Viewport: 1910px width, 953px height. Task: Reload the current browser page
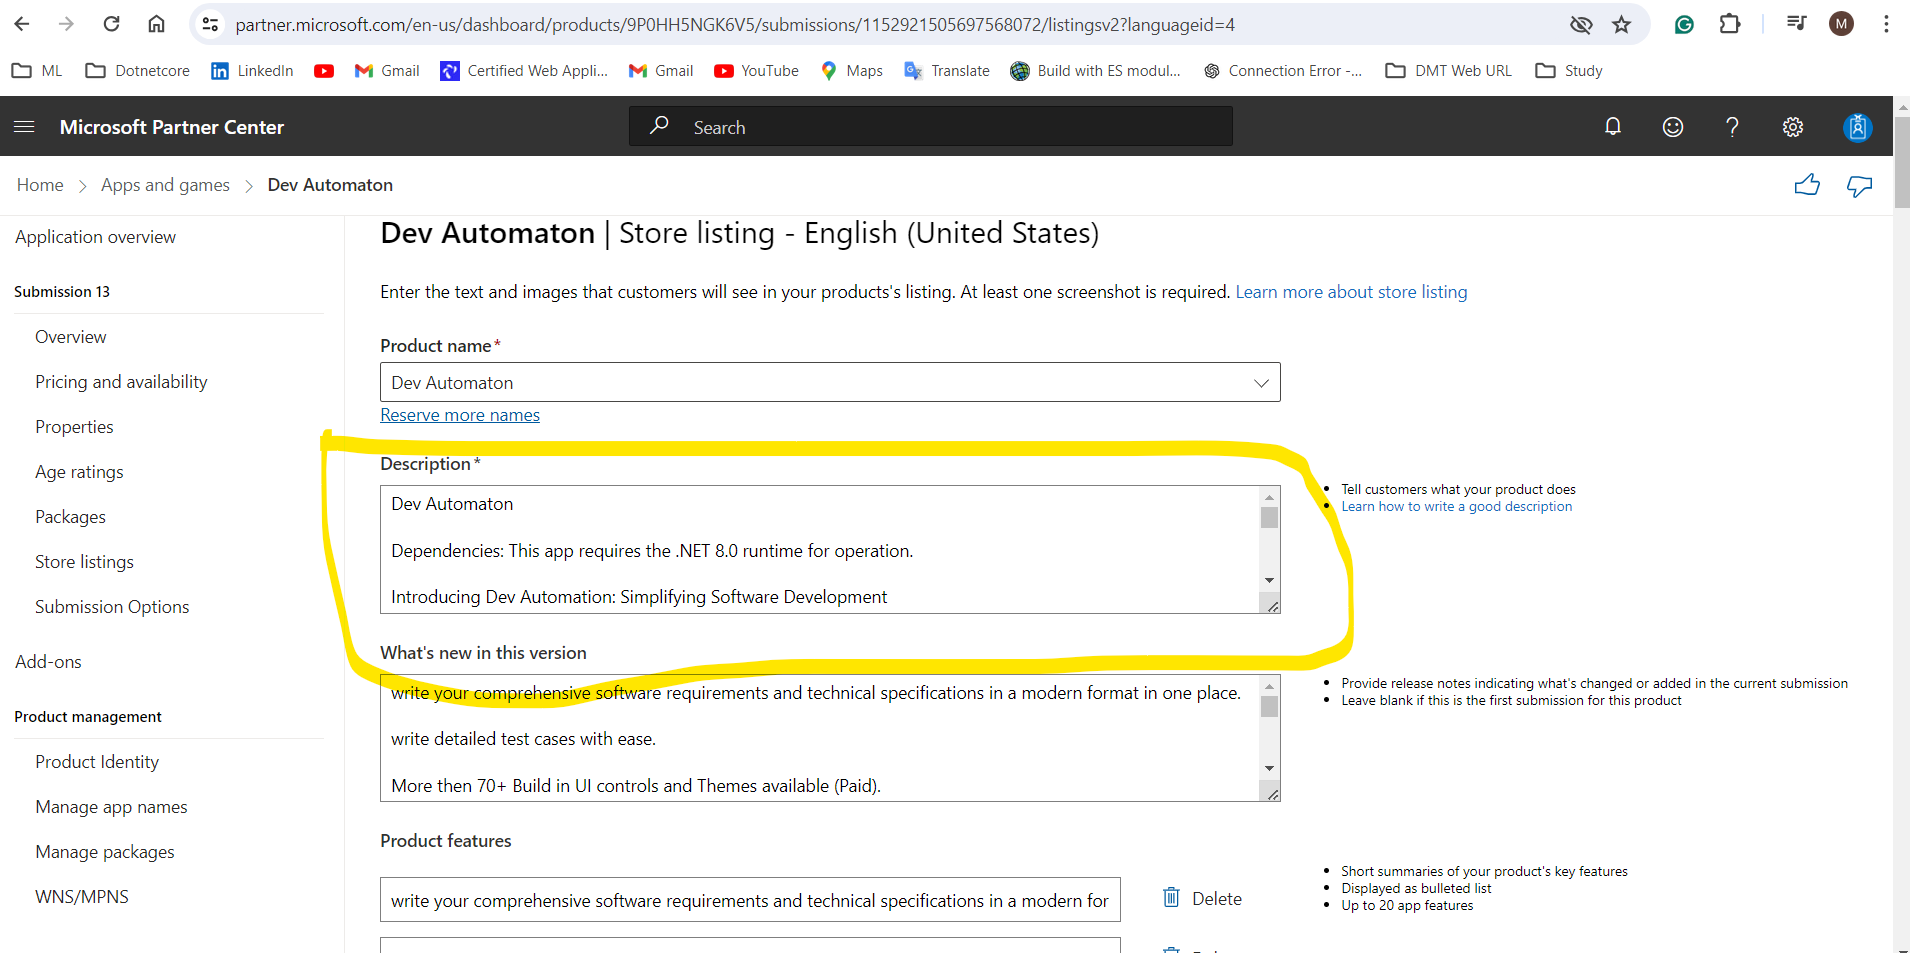click(112, 24)
